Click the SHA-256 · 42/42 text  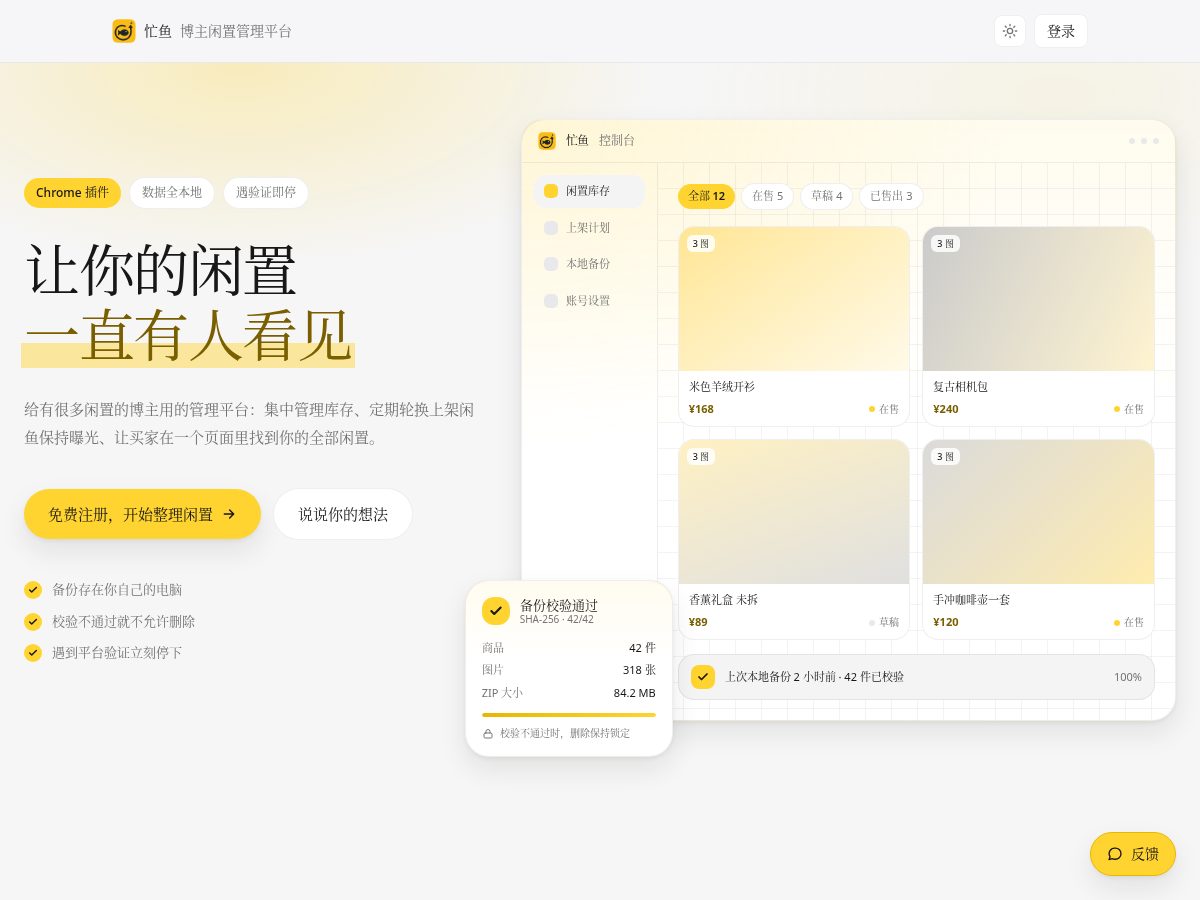click(x=557, y=619)
